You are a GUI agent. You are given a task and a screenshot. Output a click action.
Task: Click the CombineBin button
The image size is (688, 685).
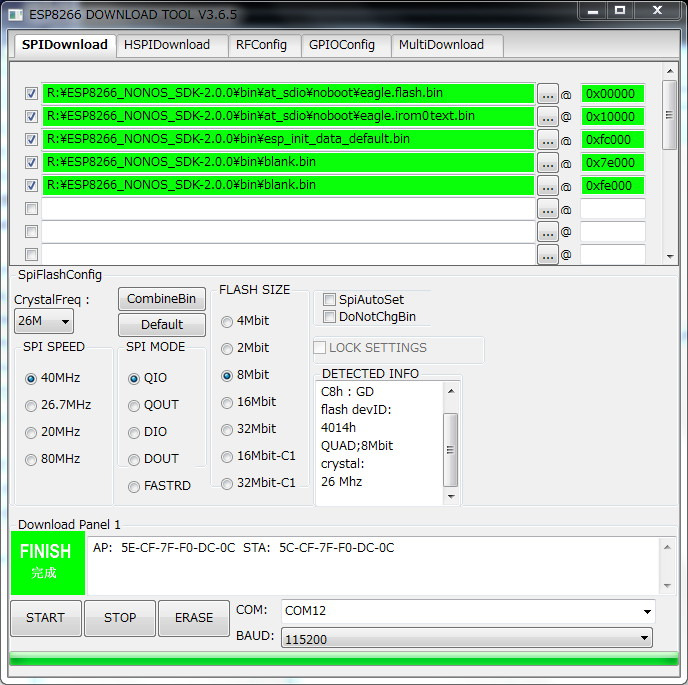[x=161, y=299]
